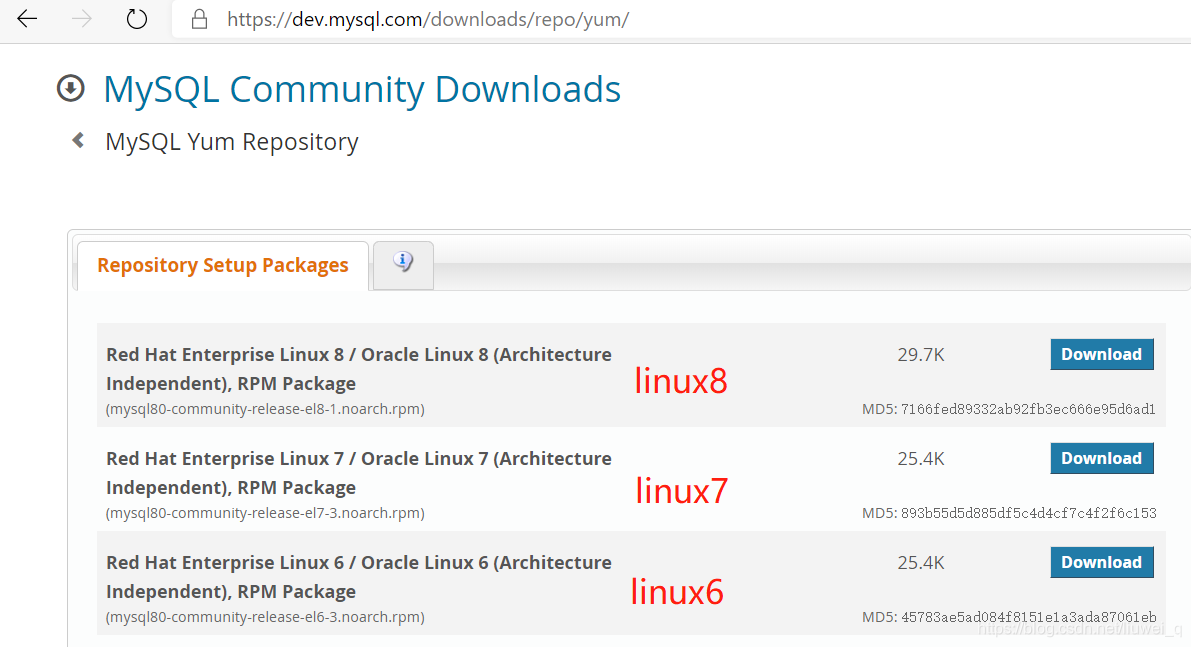1191x647 pixels.
Task: Click Red Hat Enterprise Linux 6 package title
Action: (x=359, y=577)
